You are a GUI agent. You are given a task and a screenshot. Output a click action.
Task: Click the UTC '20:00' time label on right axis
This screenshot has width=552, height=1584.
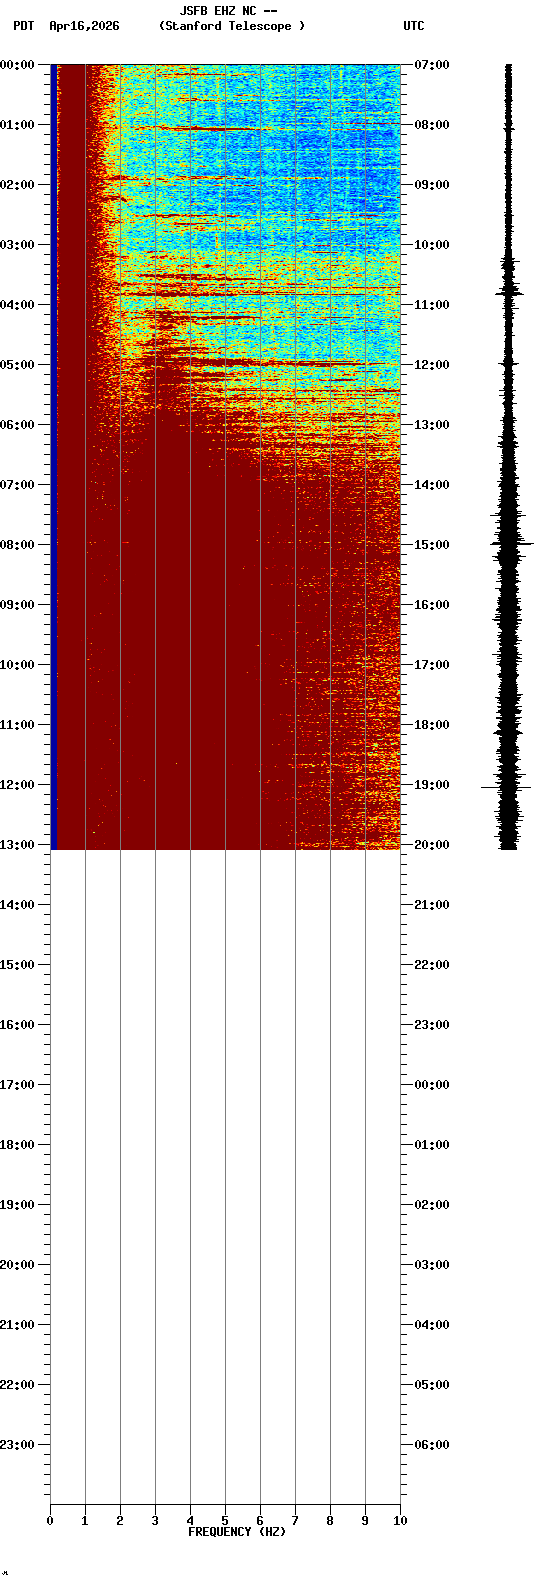pos(432,845)
